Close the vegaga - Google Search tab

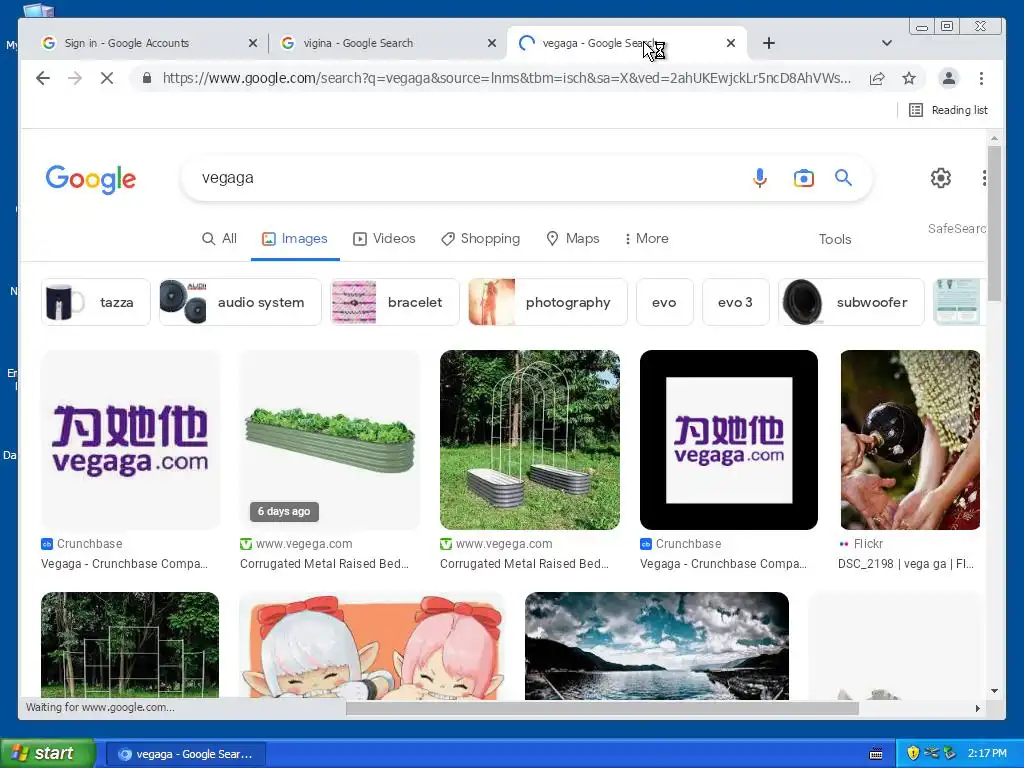click(x=731, y=43)
